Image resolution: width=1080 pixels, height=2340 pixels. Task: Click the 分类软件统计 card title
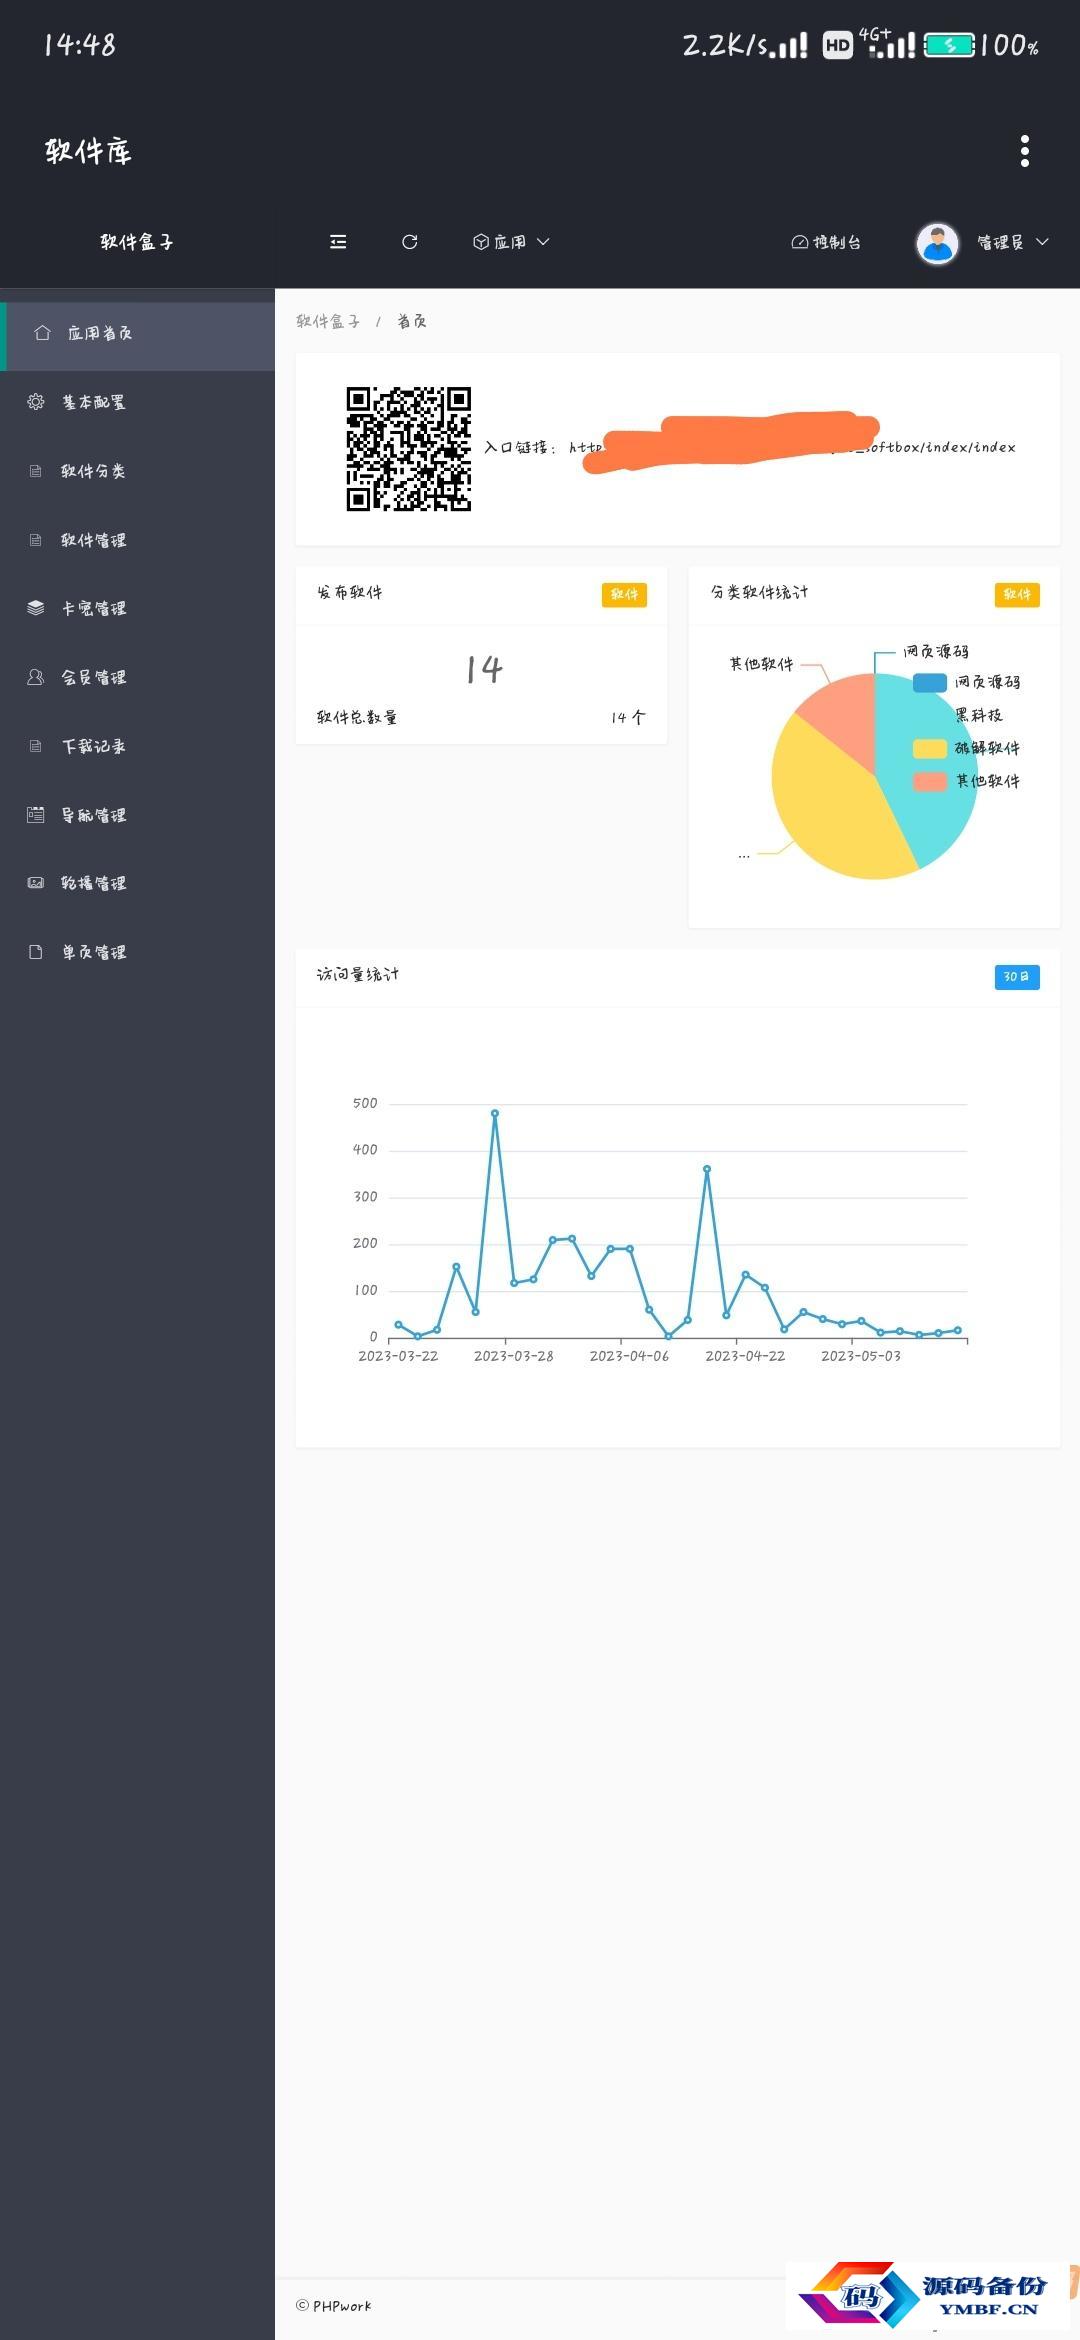[x=759, y=592]
